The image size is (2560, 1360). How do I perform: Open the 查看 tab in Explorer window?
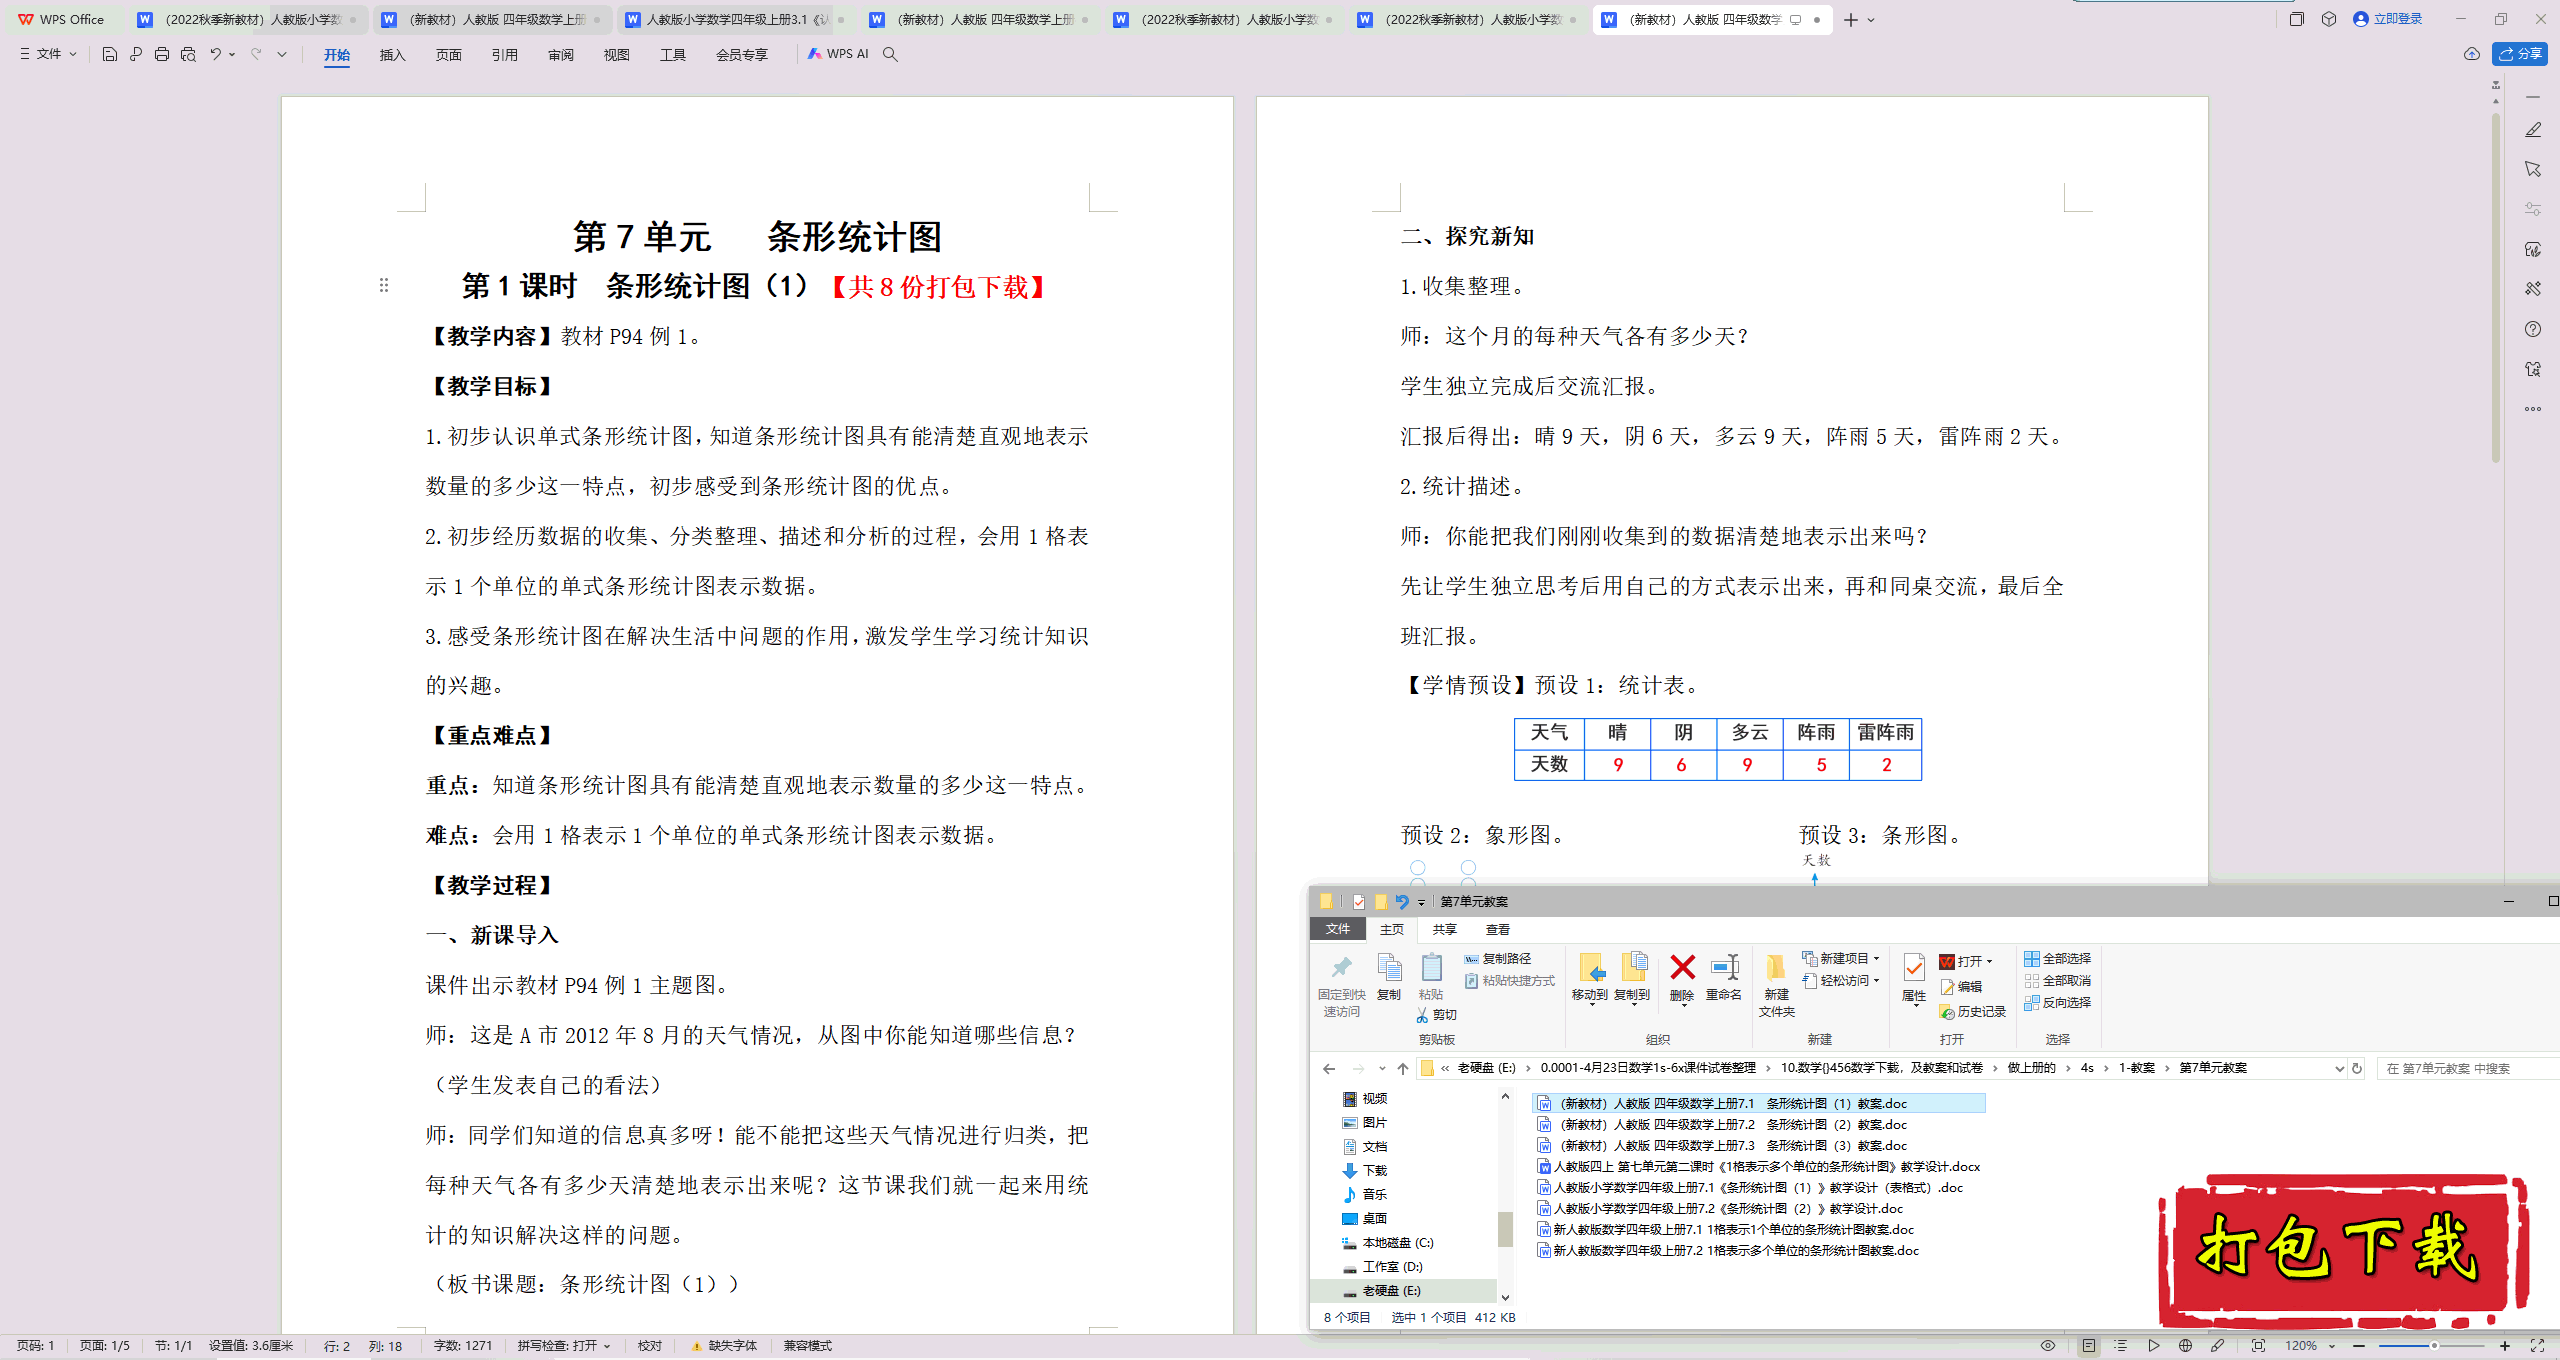(x=1497, y=930)
